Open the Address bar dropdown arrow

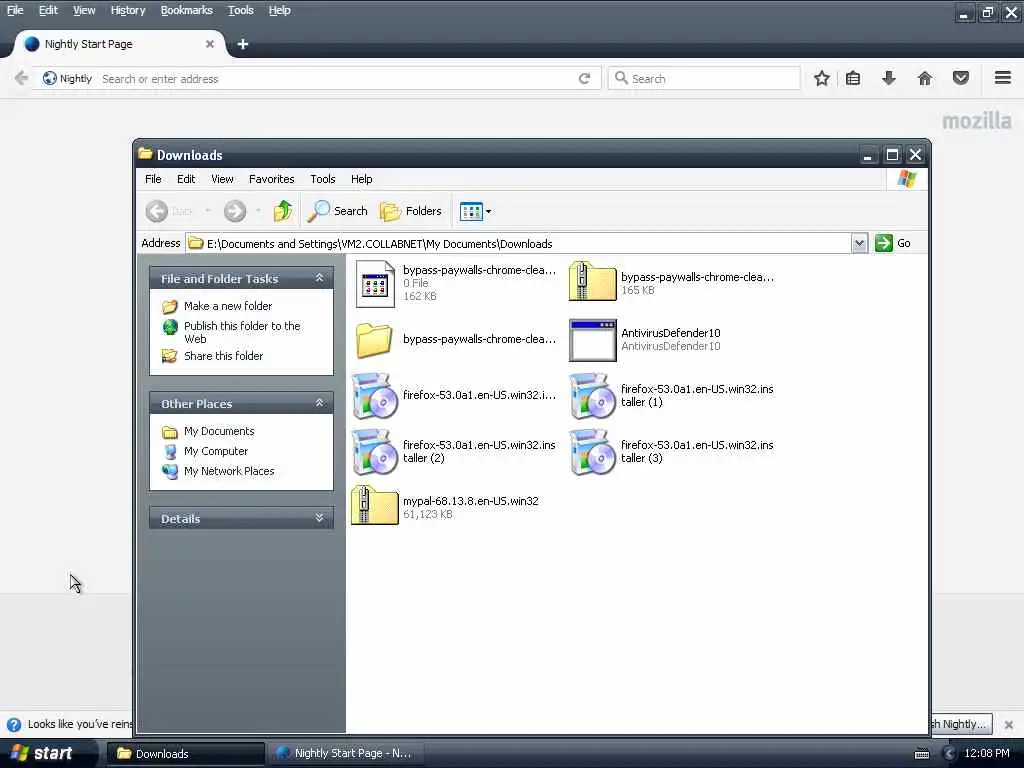coord(859,243)
